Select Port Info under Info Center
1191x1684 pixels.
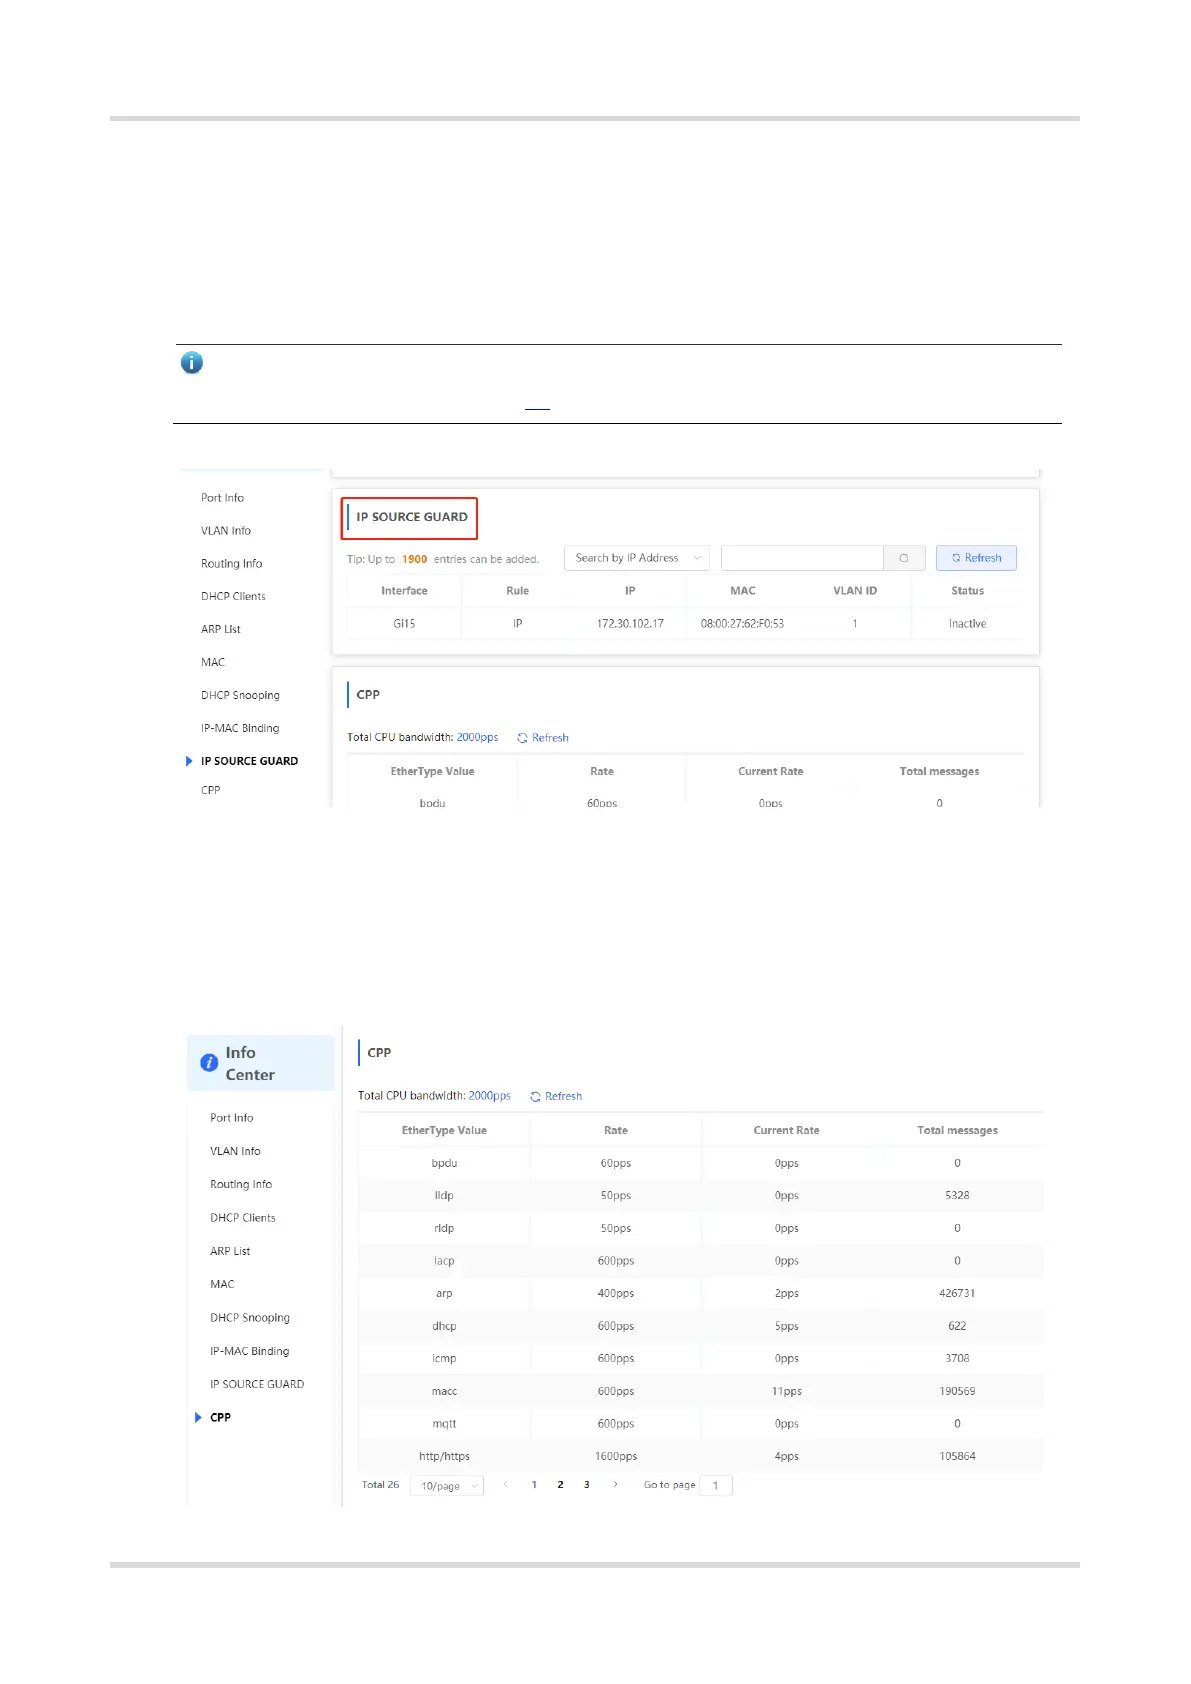[231, 1118]
